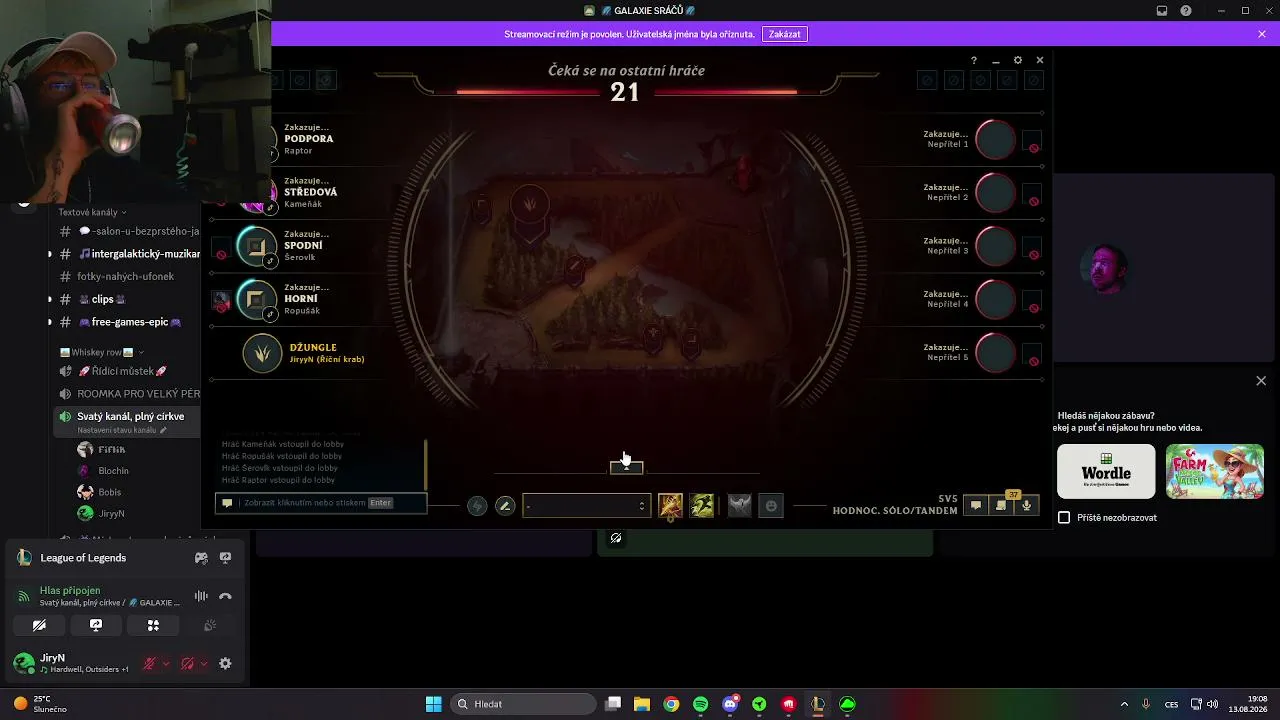The width and height of the screenshot is (1280, 720).
Task: Open the rune page dropdown
Action: pyautogui.click(x=586, y=506)
